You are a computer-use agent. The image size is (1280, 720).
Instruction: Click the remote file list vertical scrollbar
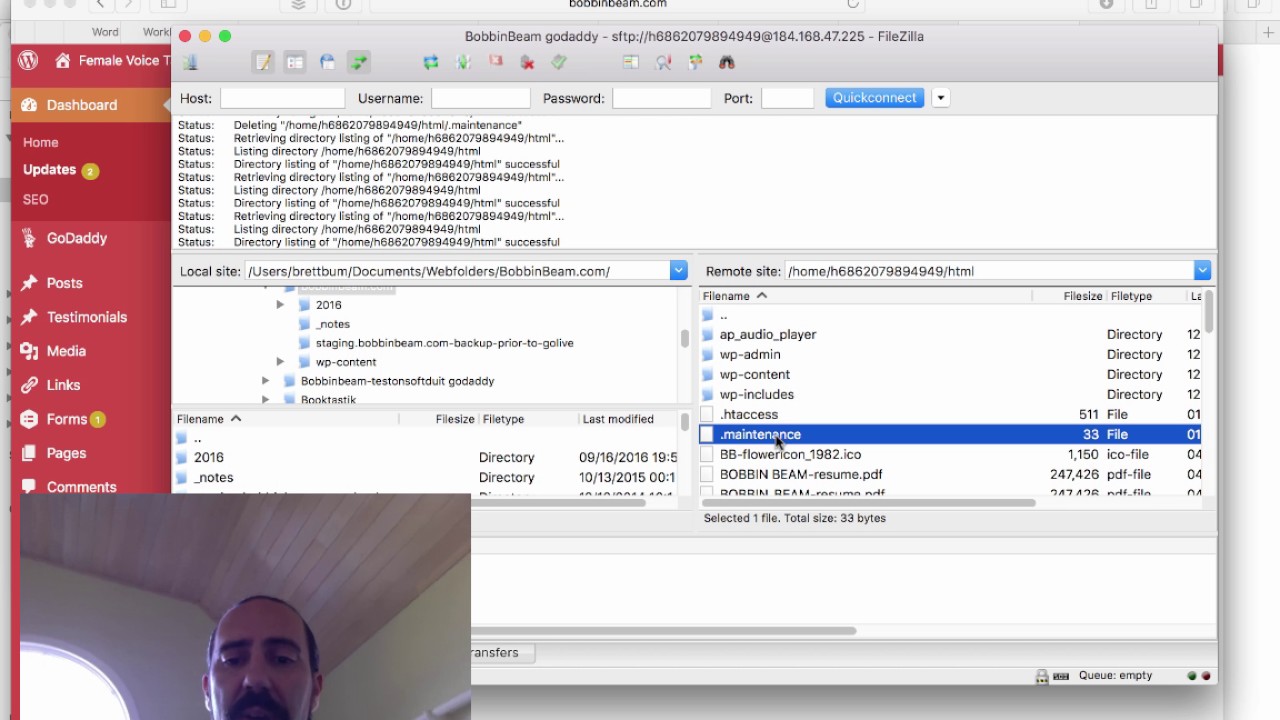(x=1209, y=312)
